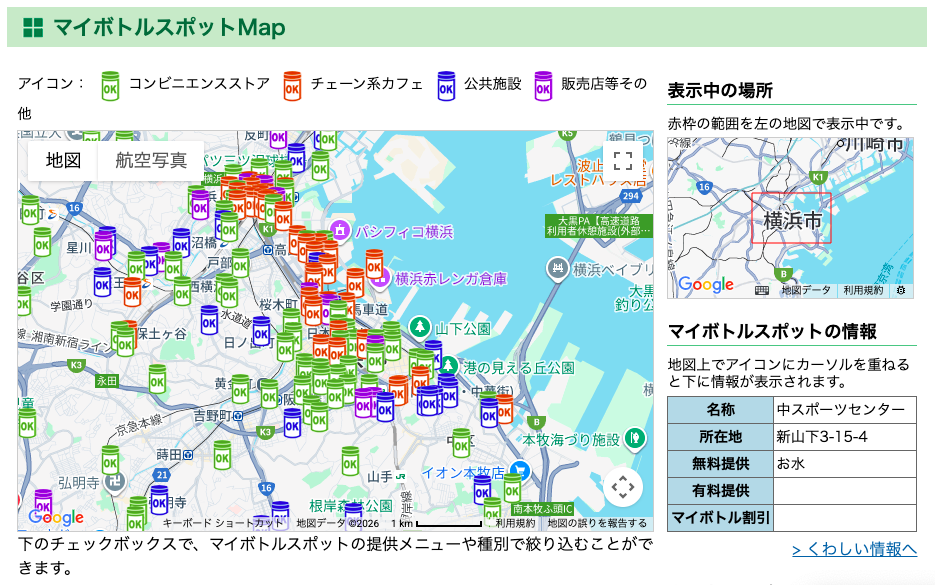Click the パシフィコ横浜 landmark pin
This screenshot has width=935, height=585.
[x=340, y=231]
